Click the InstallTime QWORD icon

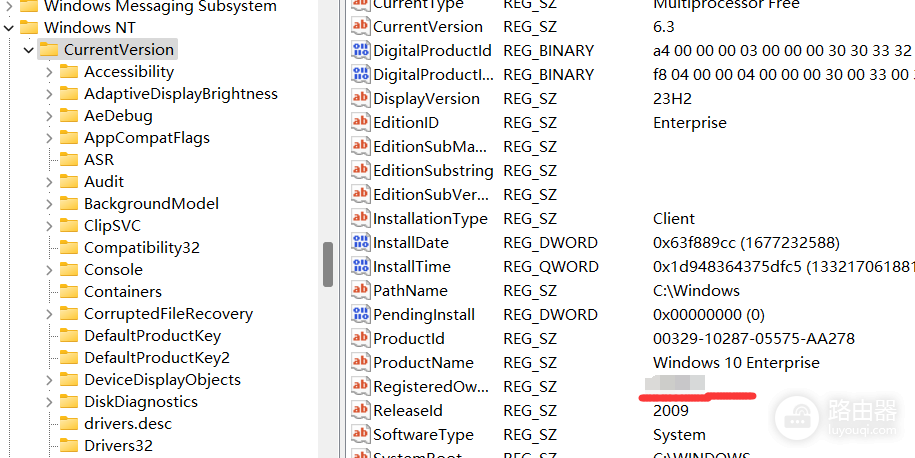click(x=360, y=266)
